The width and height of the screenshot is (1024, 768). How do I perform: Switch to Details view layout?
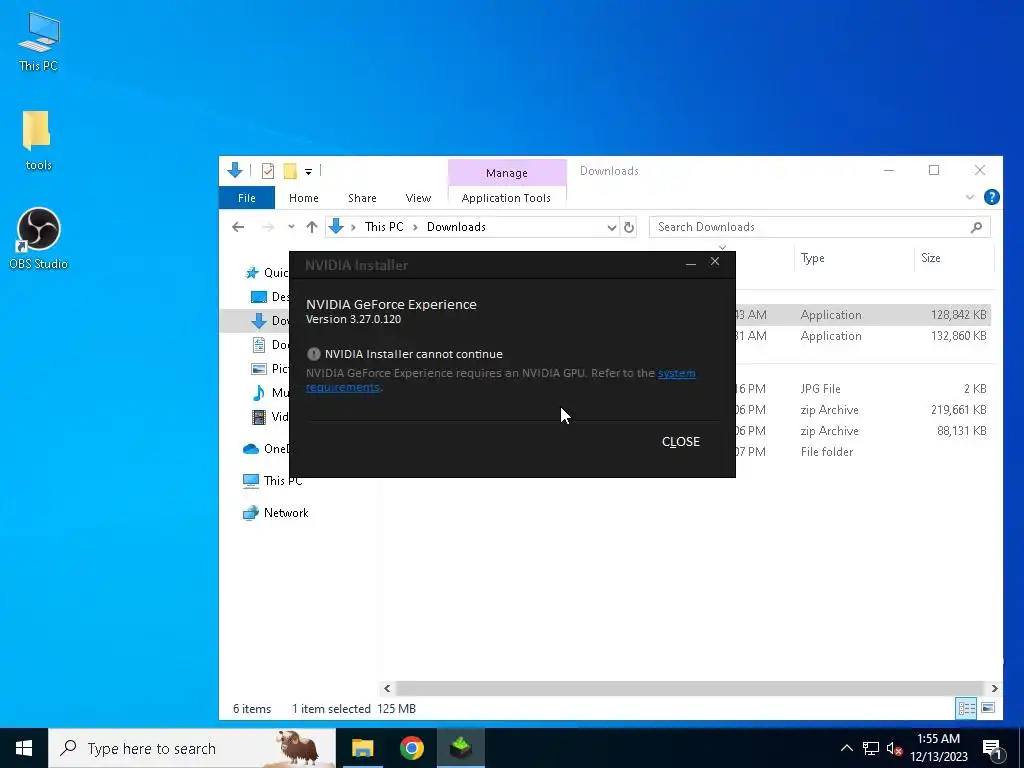967,708
